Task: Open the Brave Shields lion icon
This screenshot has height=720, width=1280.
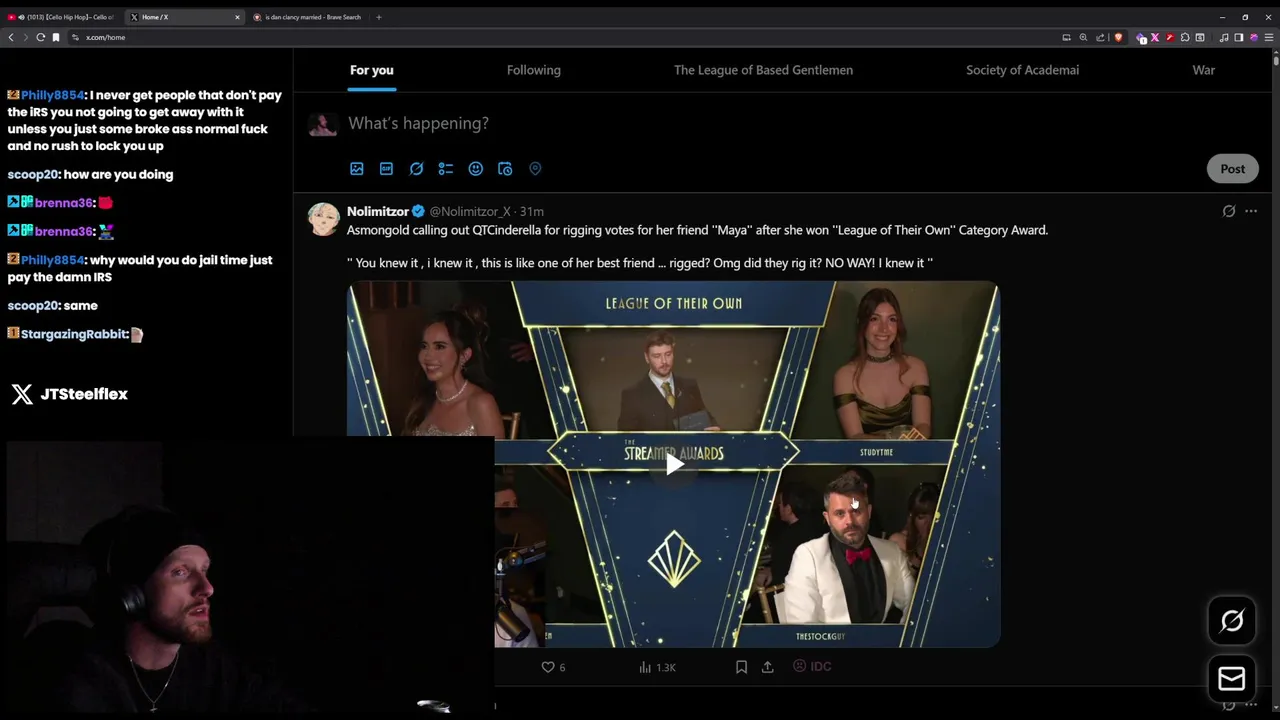Action: (x=1118, y=37)
